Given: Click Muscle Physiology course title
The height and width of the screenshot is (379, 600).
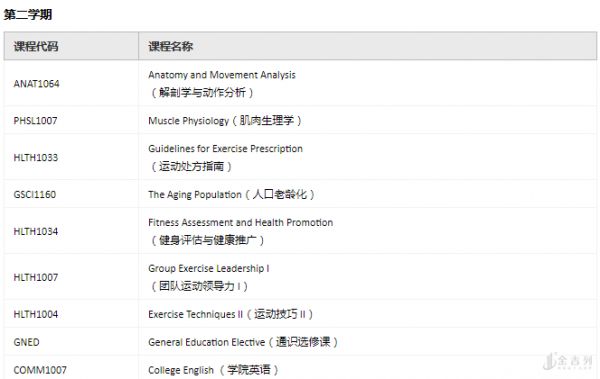Looking at the screenshot, I should coord(188,121).
